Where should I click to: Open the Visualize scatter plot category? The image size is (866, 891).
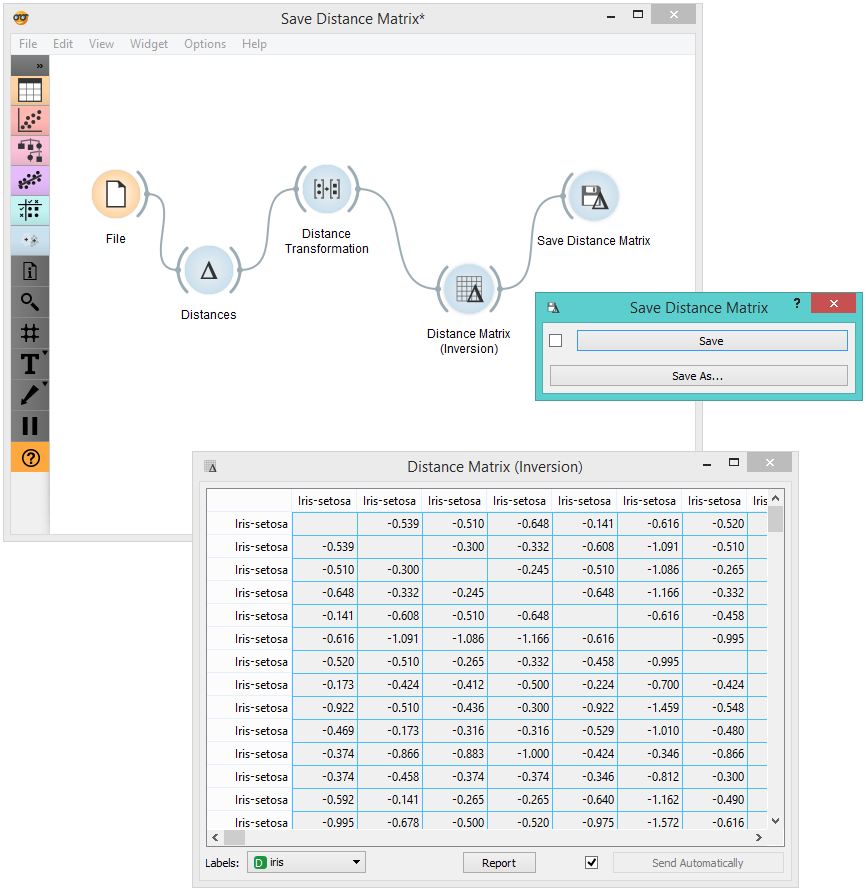click(30, 121)
